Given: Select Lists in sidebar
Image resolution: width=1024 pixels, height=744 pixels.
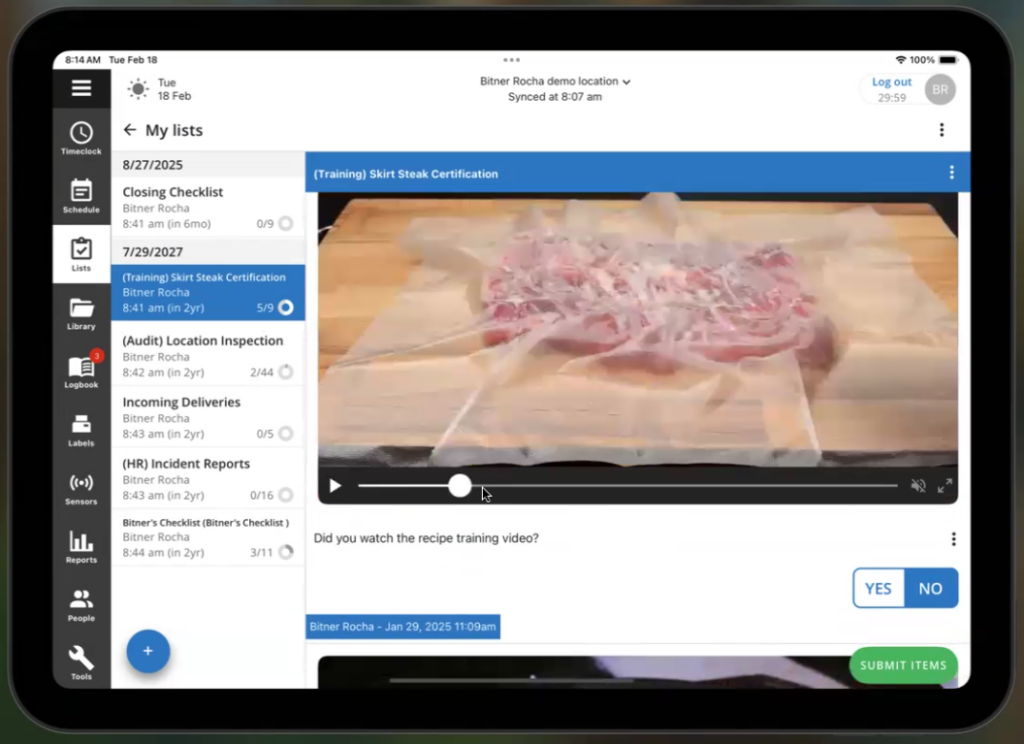Looking at the screenshot, I should 81,254.
